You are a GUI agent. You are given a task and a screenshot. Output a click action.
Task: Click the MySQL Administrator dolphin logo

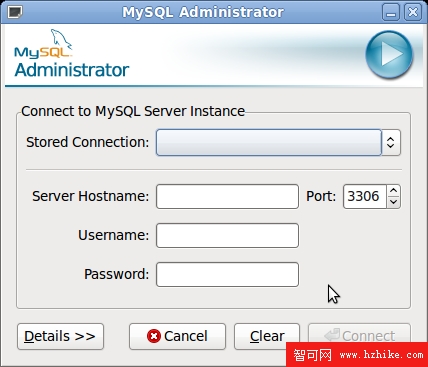coord(71,54)
